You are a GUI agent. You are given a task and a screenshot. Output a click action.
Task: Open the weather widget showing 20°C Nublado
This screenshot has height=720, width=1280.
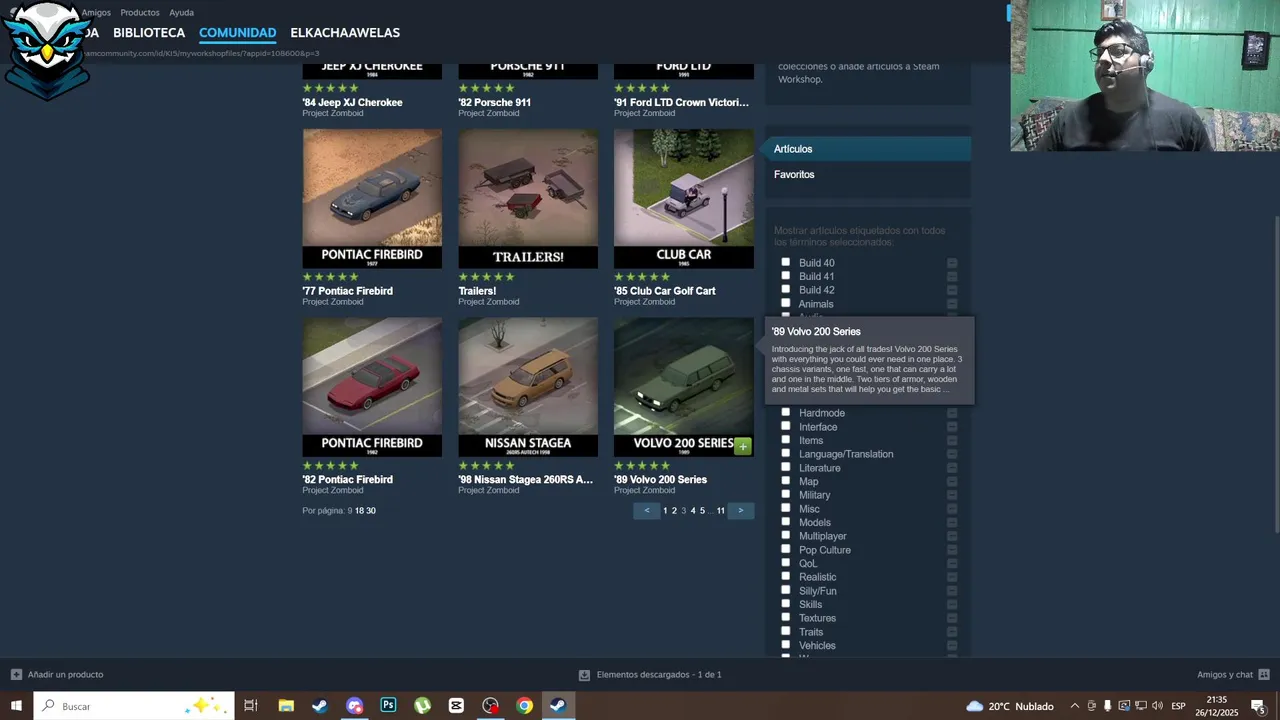click(1009, 706)
